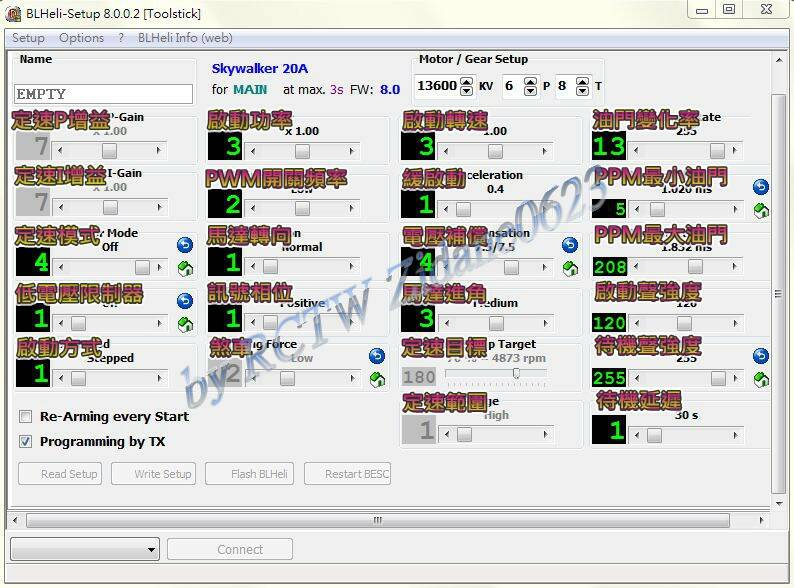Click right arrow of PWM開關頻率 slider
This screenshot has width=794, height=588.
tap(351, 208)
